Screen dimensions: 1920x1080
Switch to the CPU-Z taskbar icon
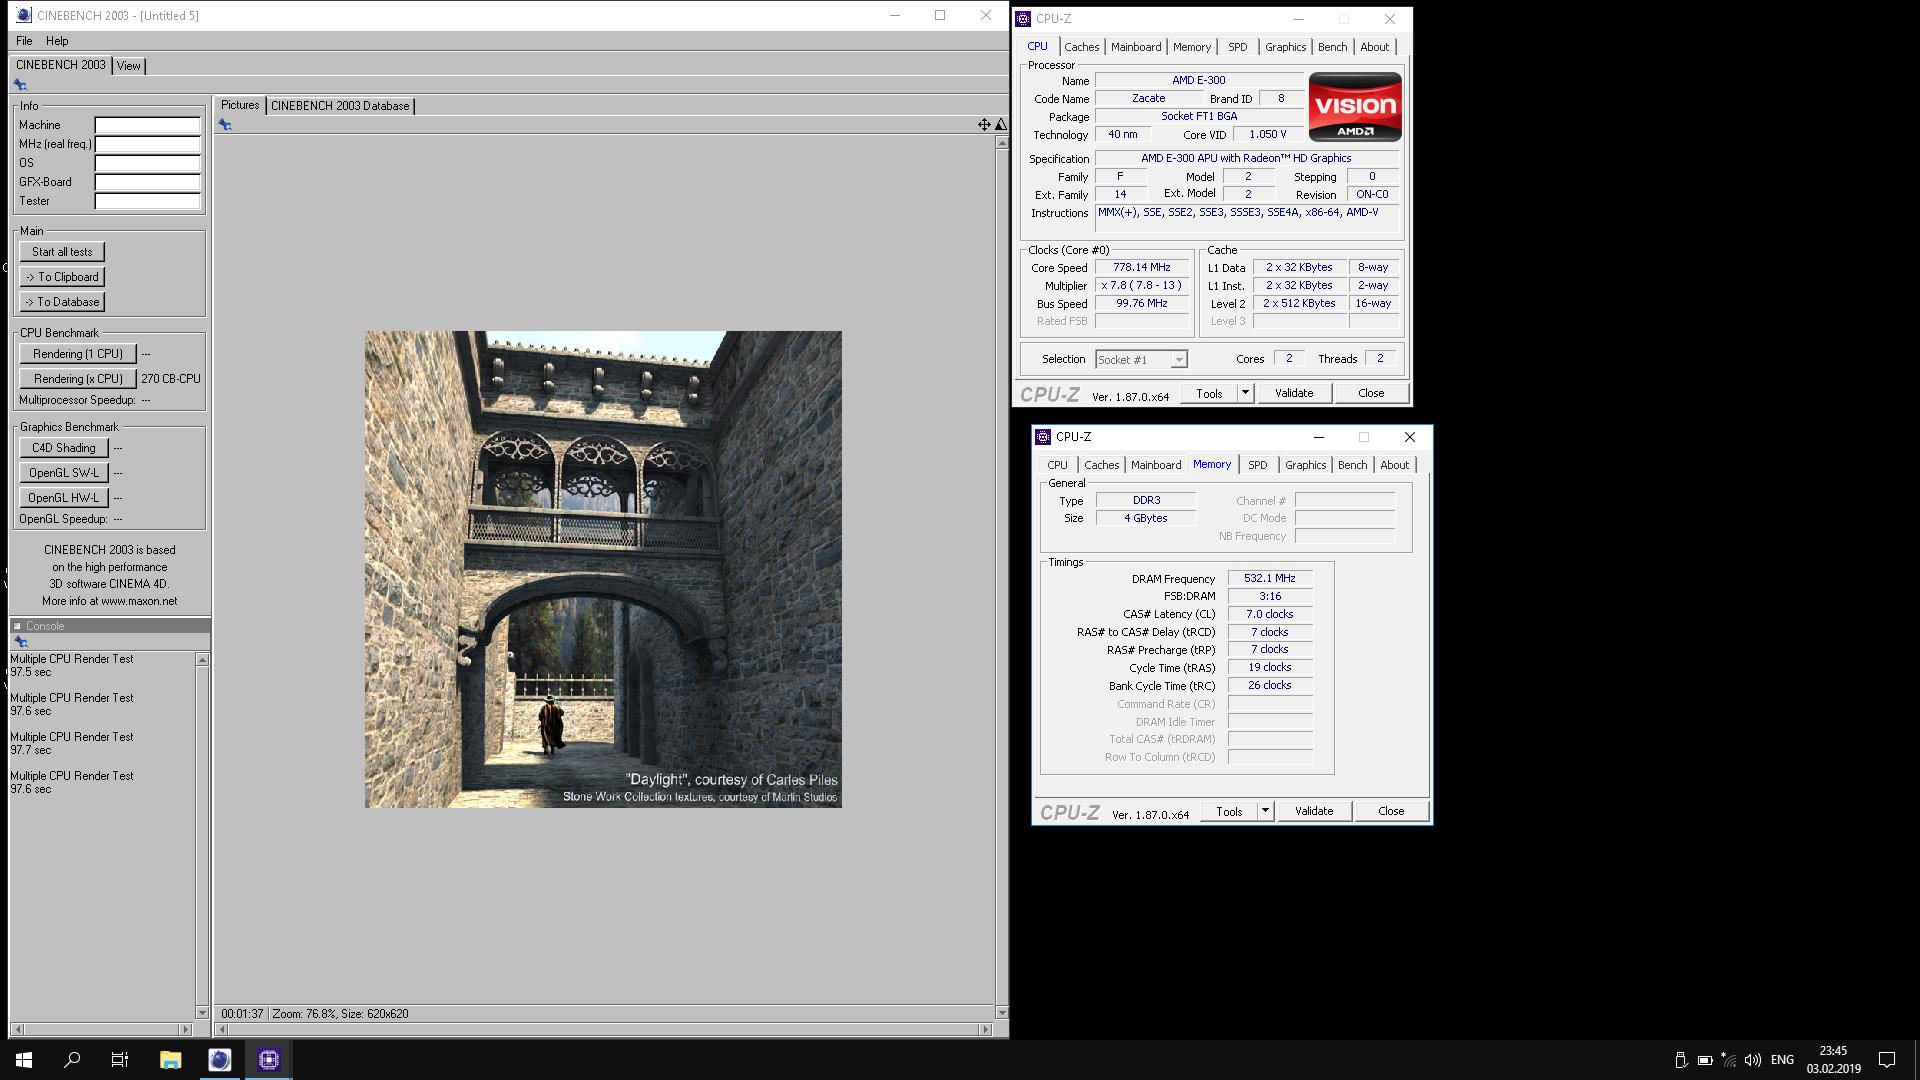coord(268,1060)
